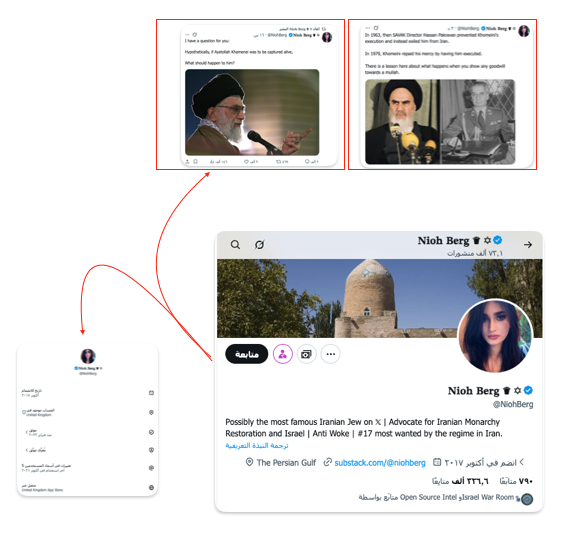Click the Grok slashed-circle icon beside search

point(259,245)
